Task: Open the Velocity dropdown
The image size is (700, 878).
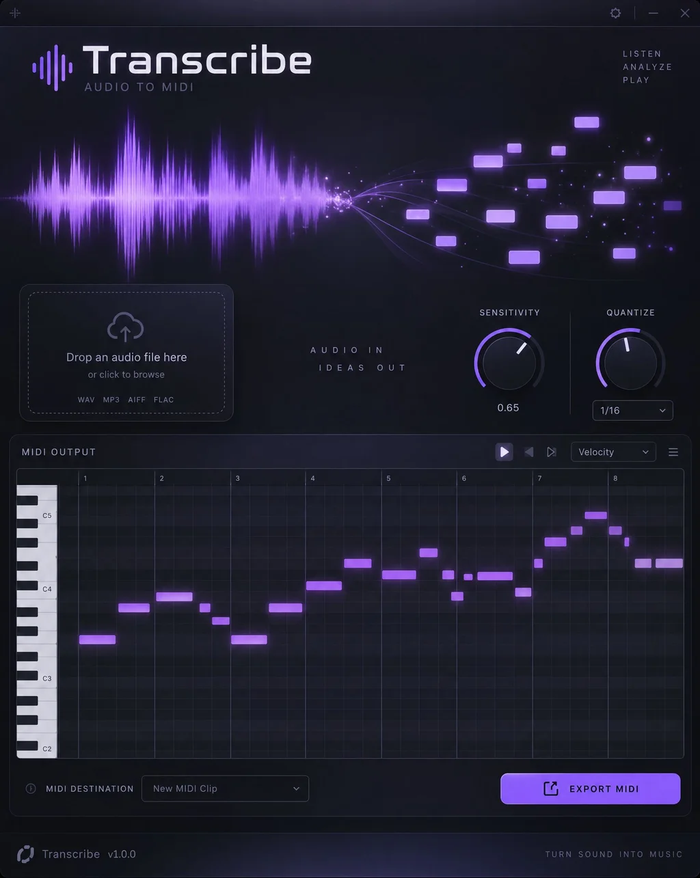Action: (613, 452)
